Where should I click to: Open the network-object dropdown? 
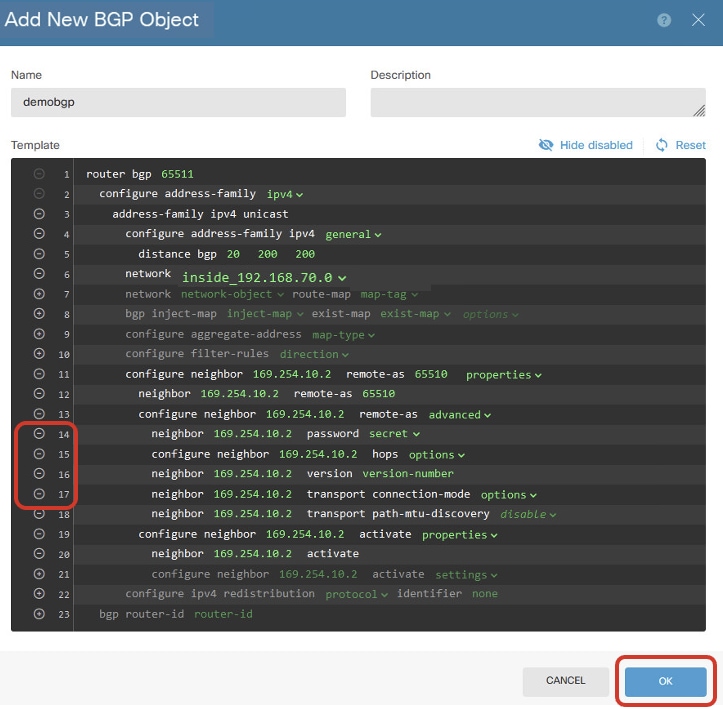coord(232,295)
